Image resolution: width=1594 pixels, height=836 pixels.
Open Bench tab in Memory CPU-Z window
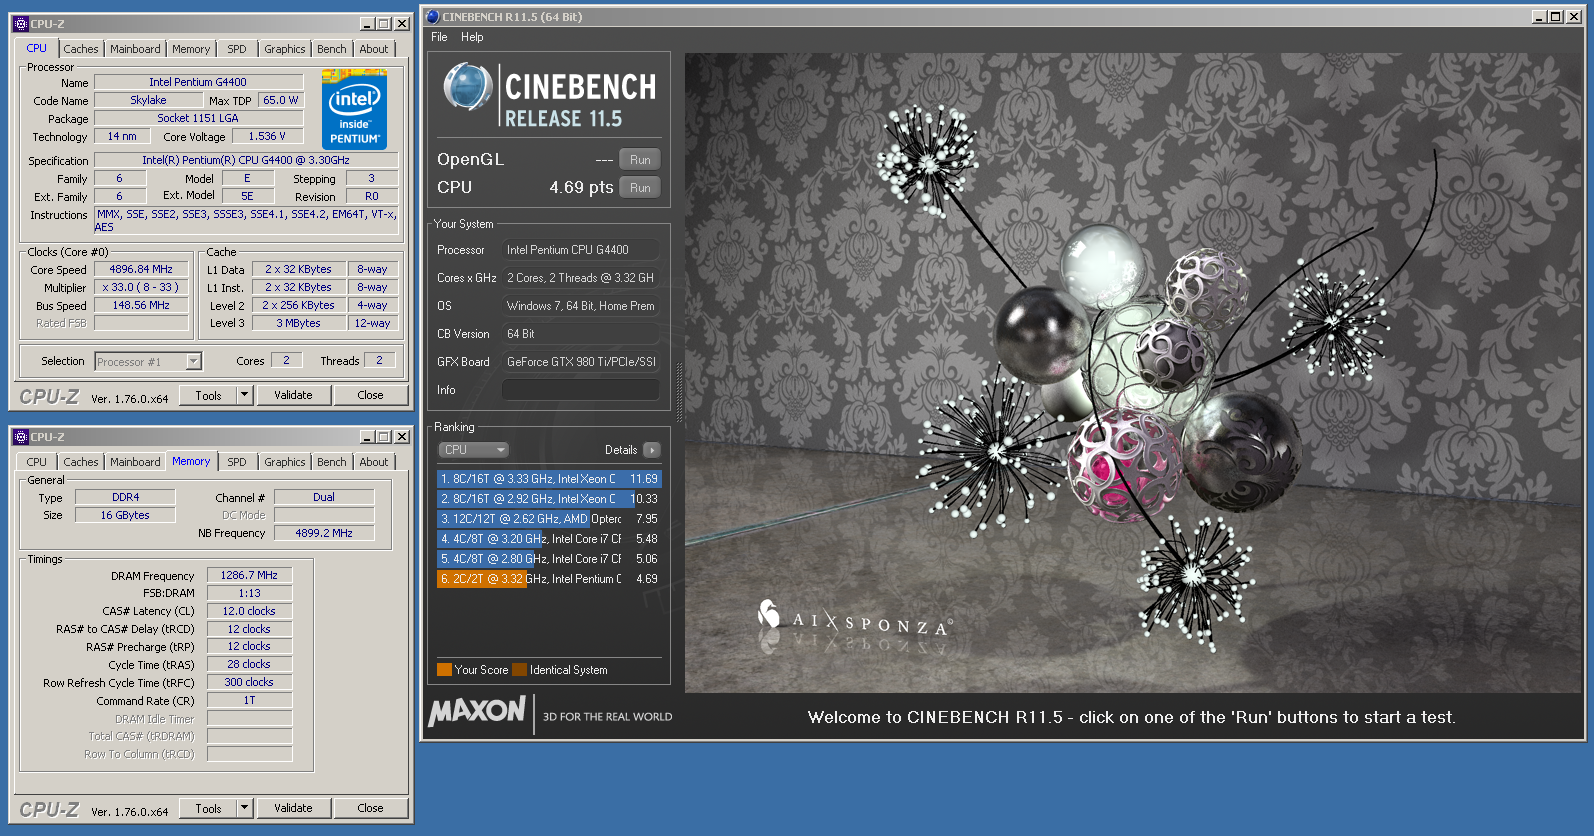point(332,462)
